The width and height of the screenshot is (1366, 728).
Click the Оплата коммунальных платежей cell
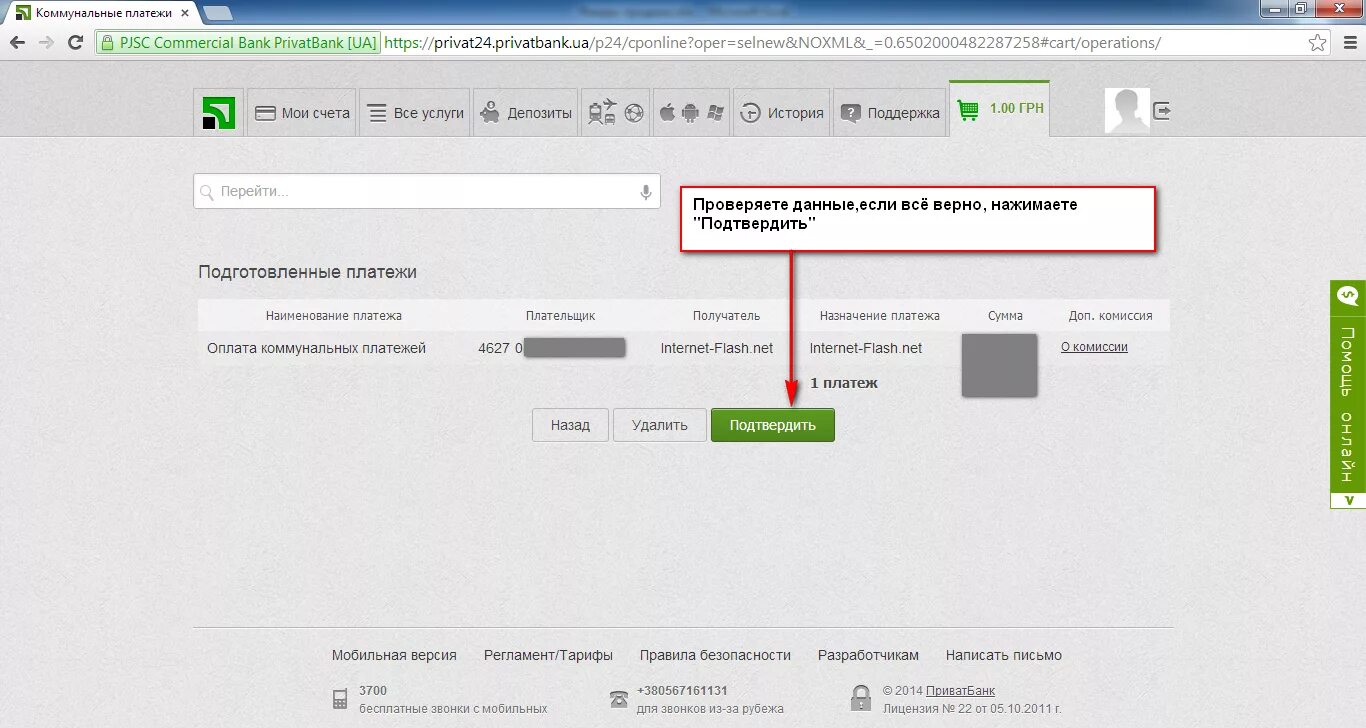tap(316, 348)
